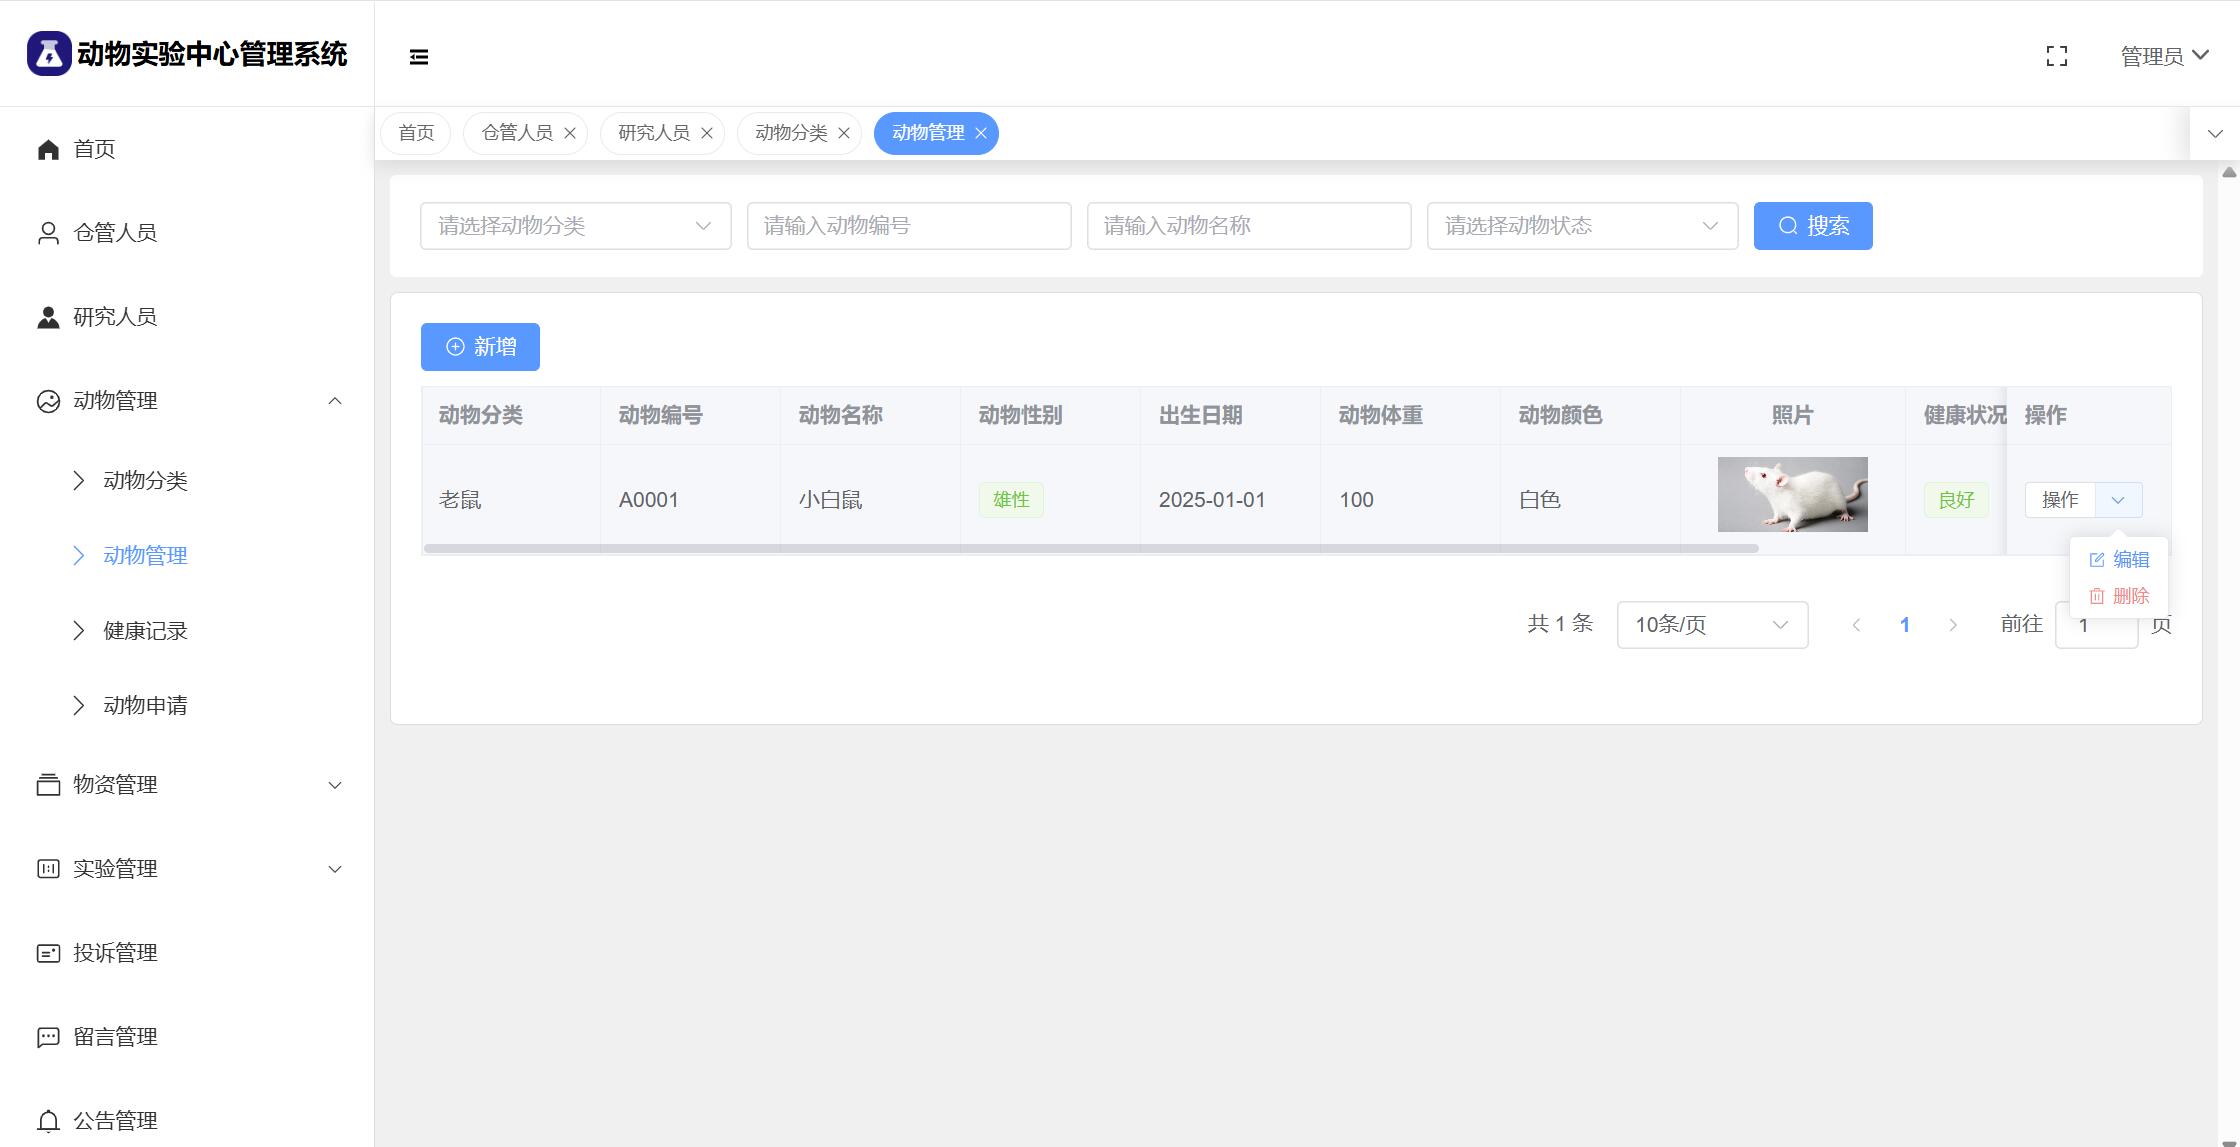Open the 请选择动物分类 dropdown
The image size is (2240, 1147).
575,226
